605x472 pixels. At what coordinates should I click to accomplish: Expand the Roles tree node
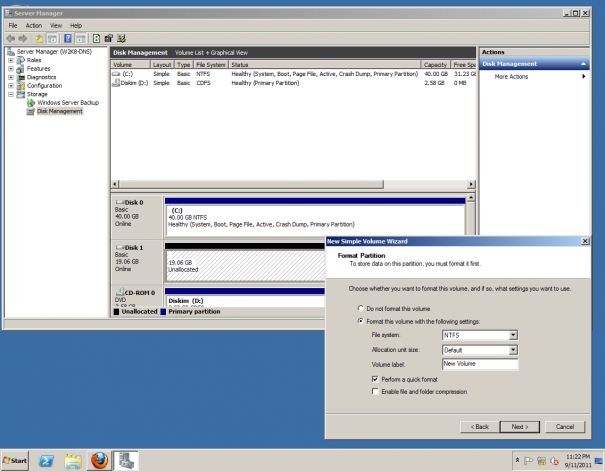(x=11, y=60)
